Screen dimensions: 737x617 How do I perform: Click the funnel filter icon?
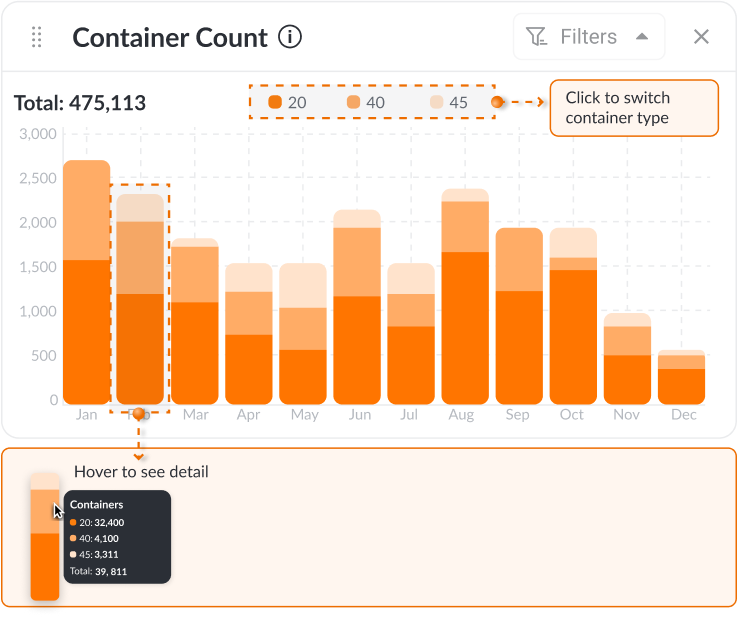[x=537, y=37]
